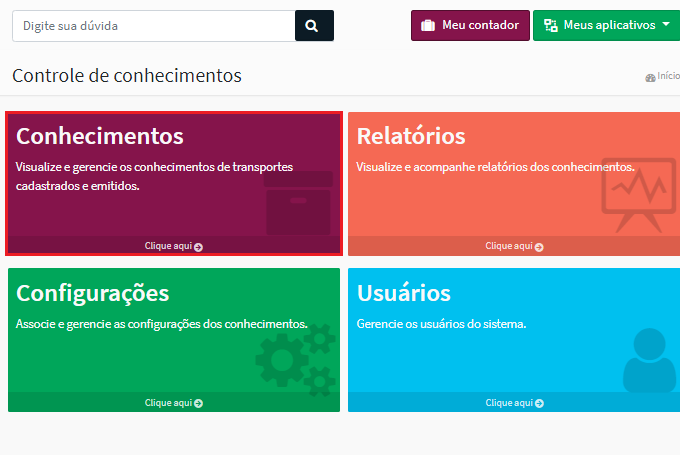Viewport: 680px width, 455px height.
Task: Click the arrow icon in Conhecimentos footer
Action: 199,247
